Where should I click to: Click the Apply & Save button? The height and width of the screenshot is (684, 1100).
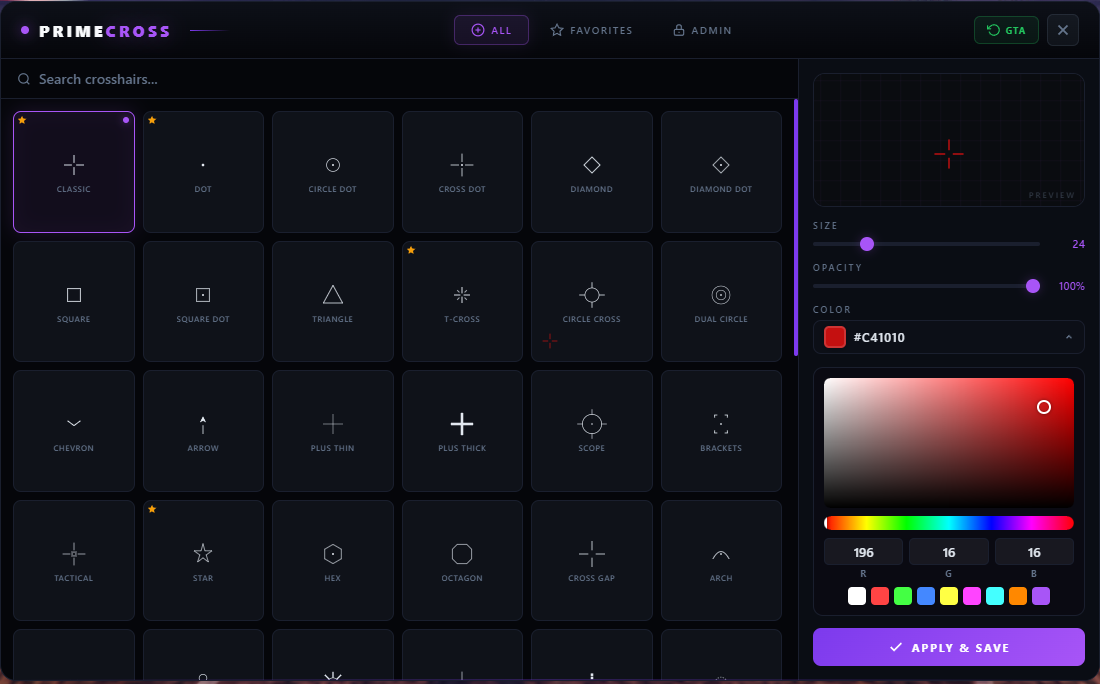click(x=948, y=647)
